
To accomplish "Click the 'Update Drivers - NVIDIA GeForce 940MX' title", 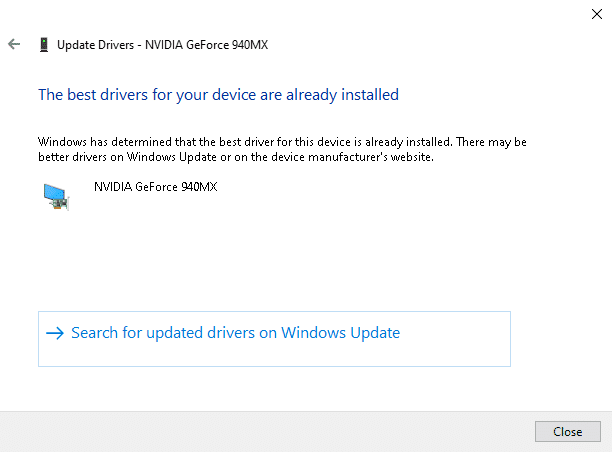I will pyautogui.click(x=162, y=45).
